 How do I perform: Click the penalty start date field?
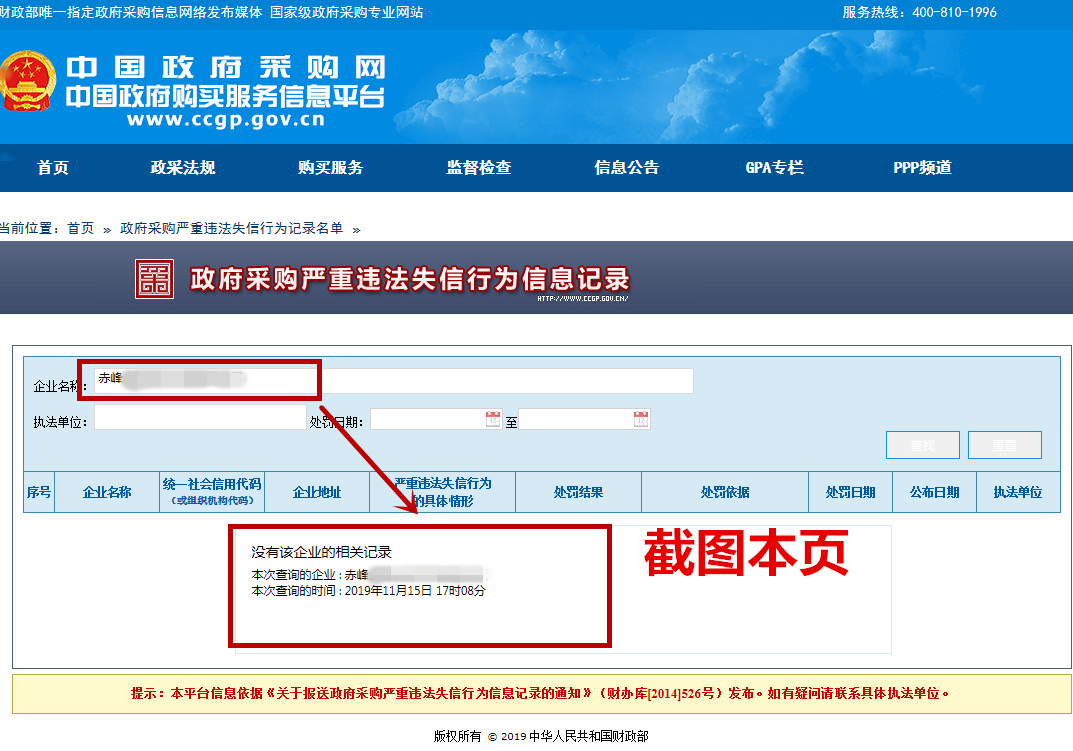(x=427, y=420)
